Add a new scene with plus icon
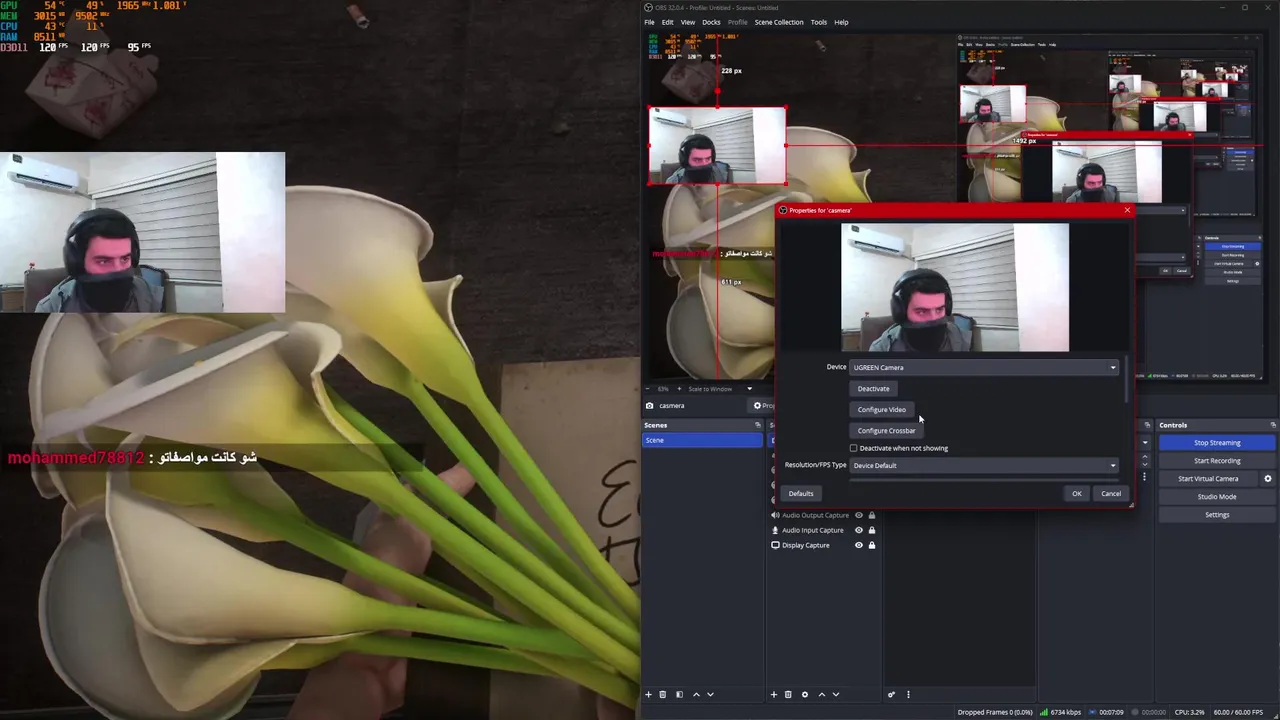1280x720 pixels. (x=648, y=694)
